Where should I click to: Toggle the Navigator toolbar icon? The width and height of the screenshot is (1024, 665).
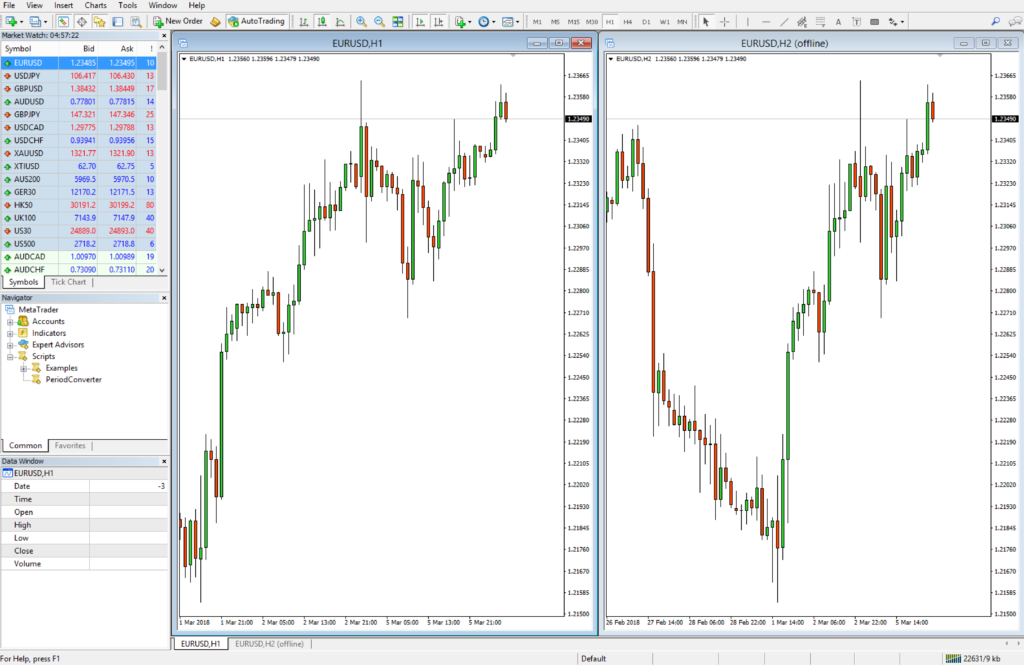click(x=99, y=22)
